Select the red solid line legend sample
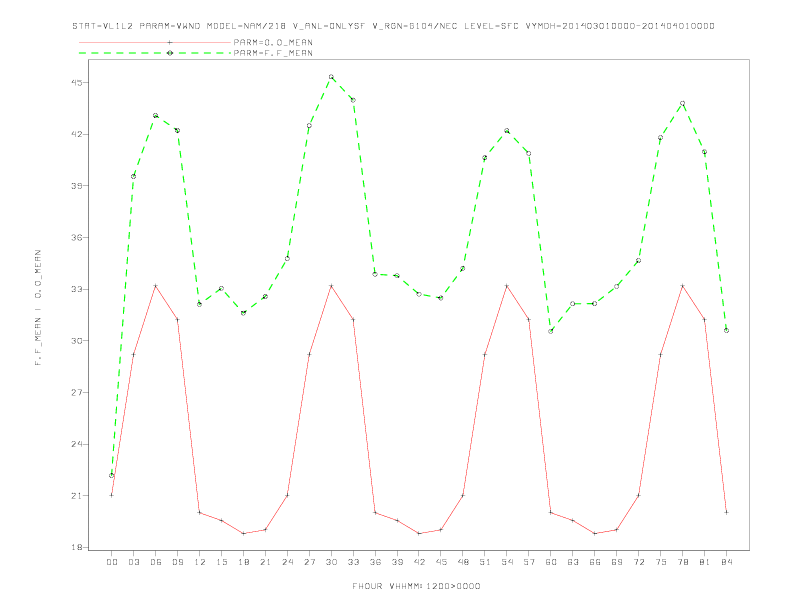The height and width of the screenshot is (612, 792). [155, 42]
